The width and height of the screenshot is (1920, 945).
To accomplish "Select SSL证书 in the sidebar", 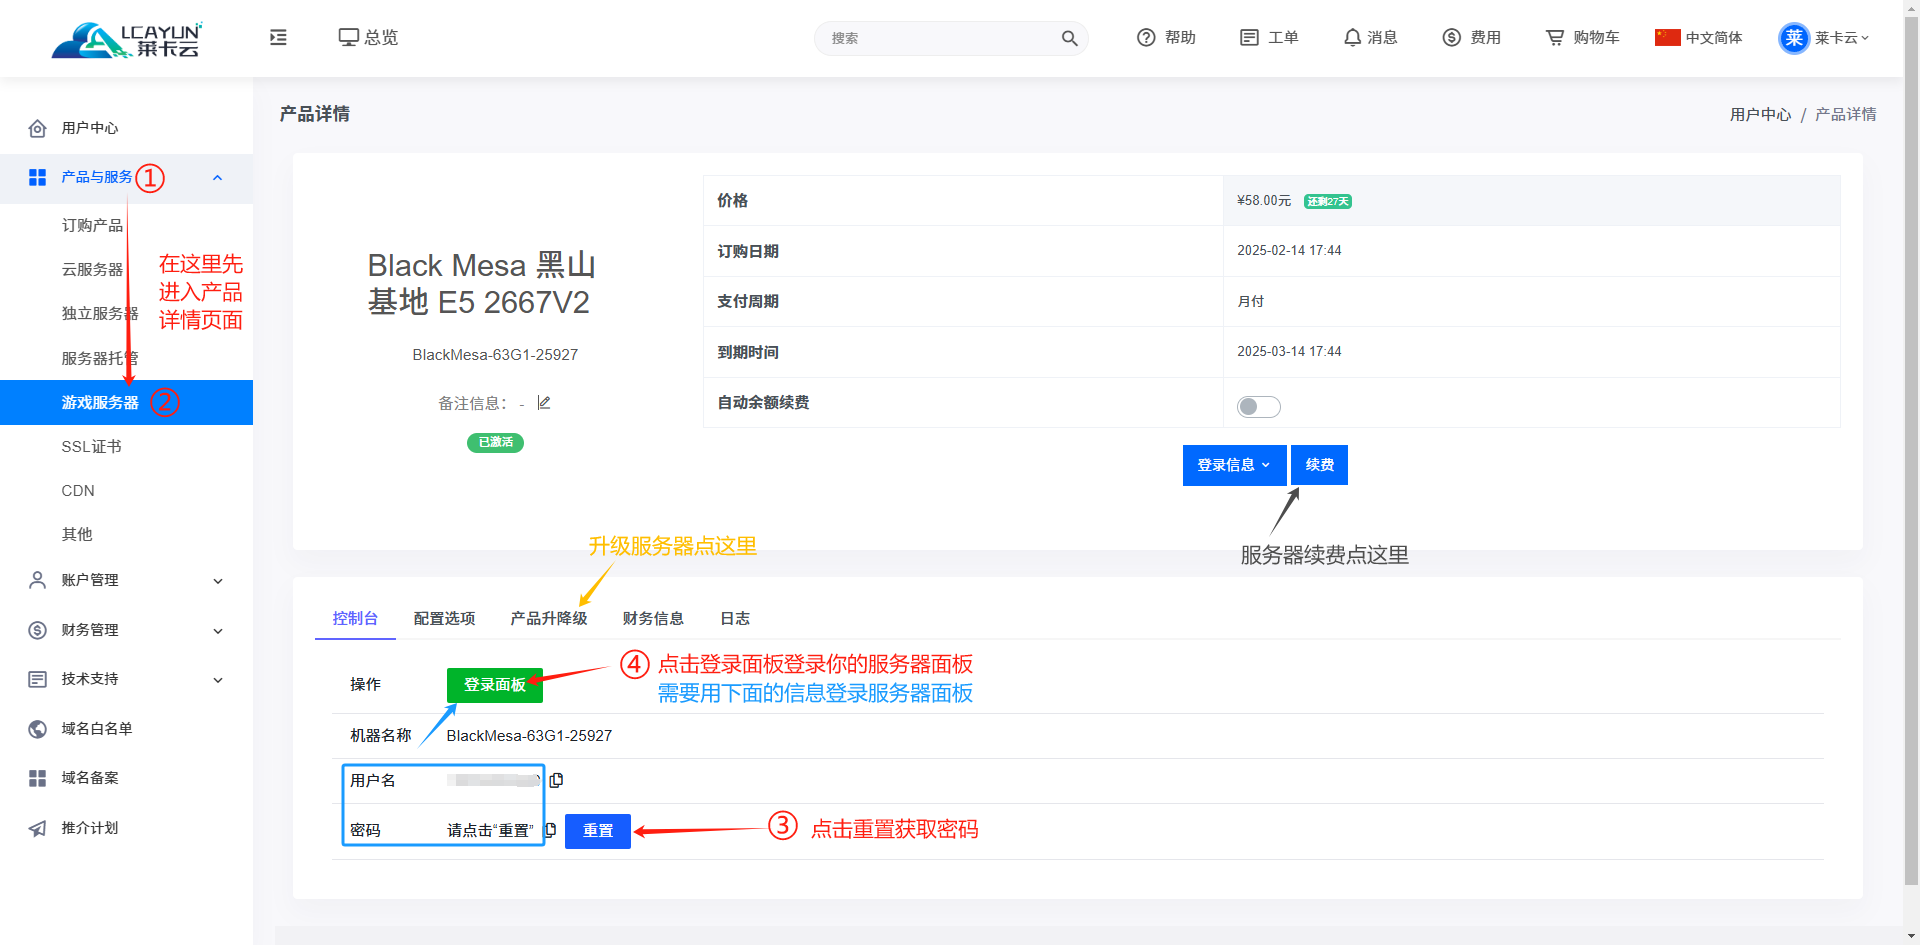I will click(91, 446).
